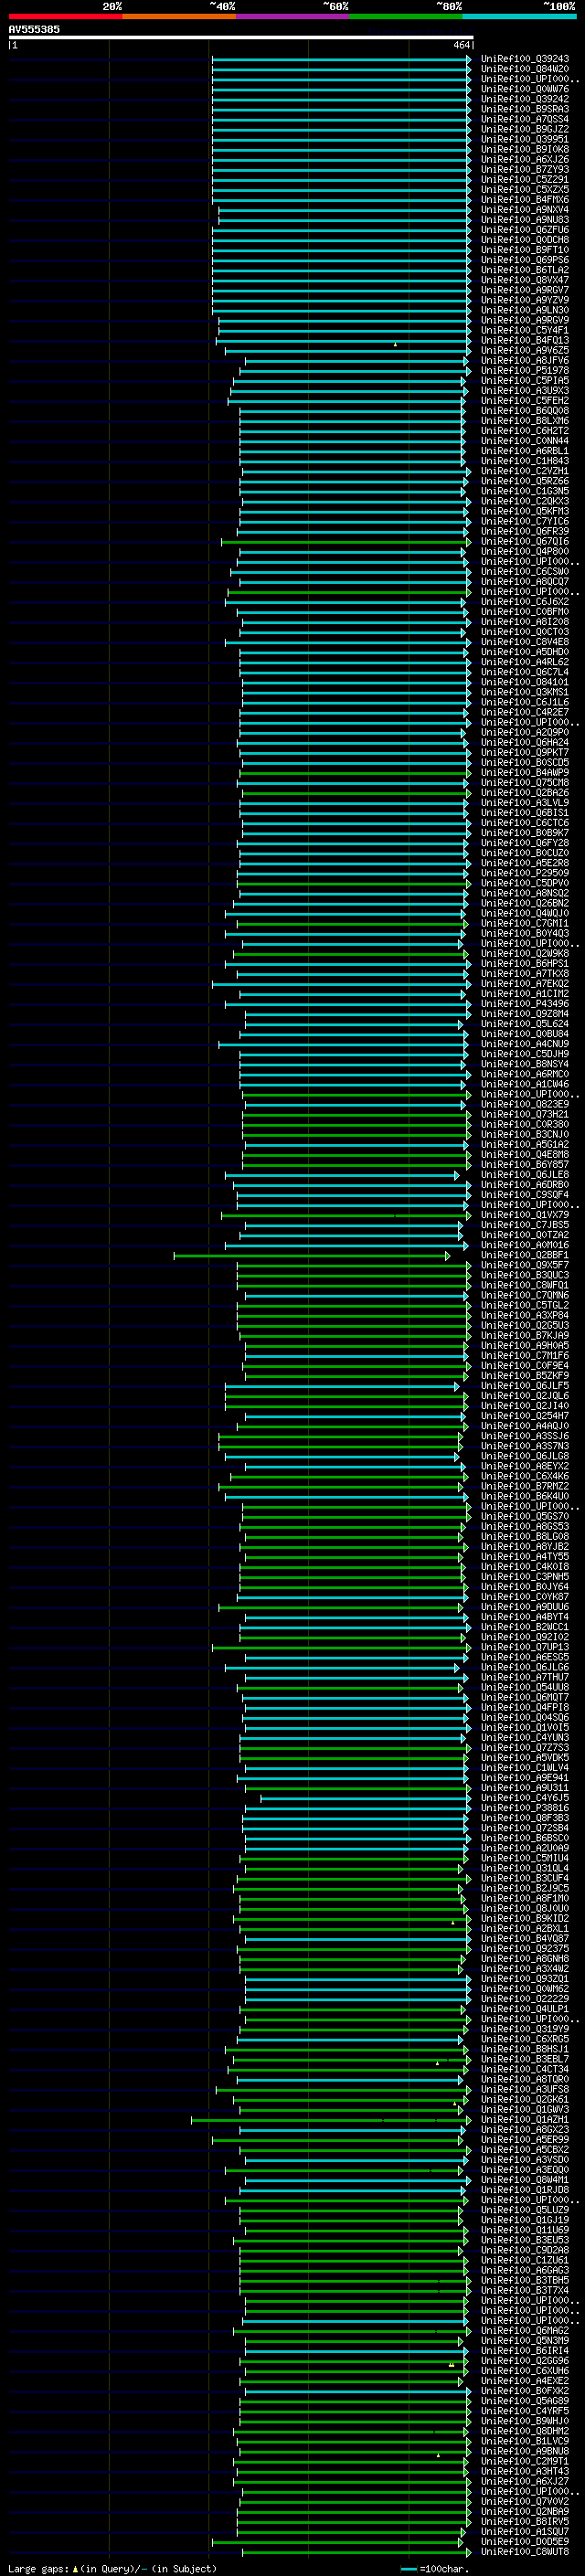Select the UniRef100_B9GJZ2 label
The image size is (585, 2576).
click(525, 129)
